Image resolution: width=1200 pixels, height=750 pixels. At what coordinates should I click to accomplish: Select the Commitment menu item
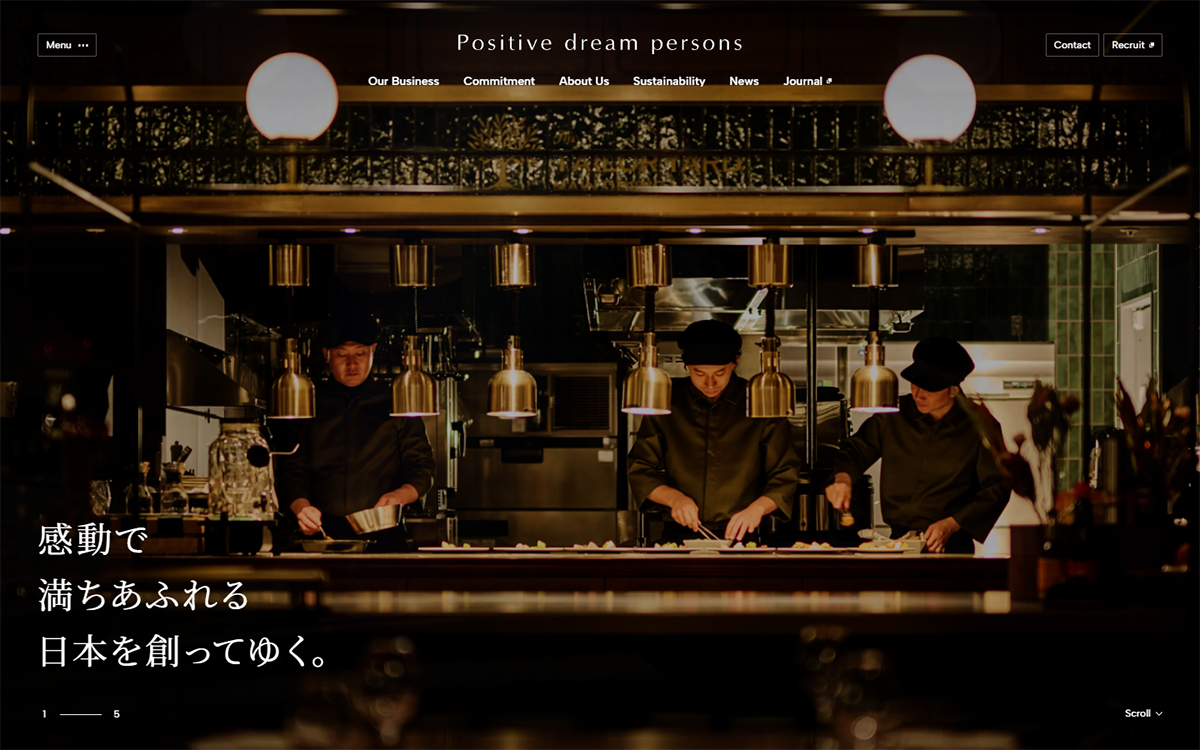(499, 81)
